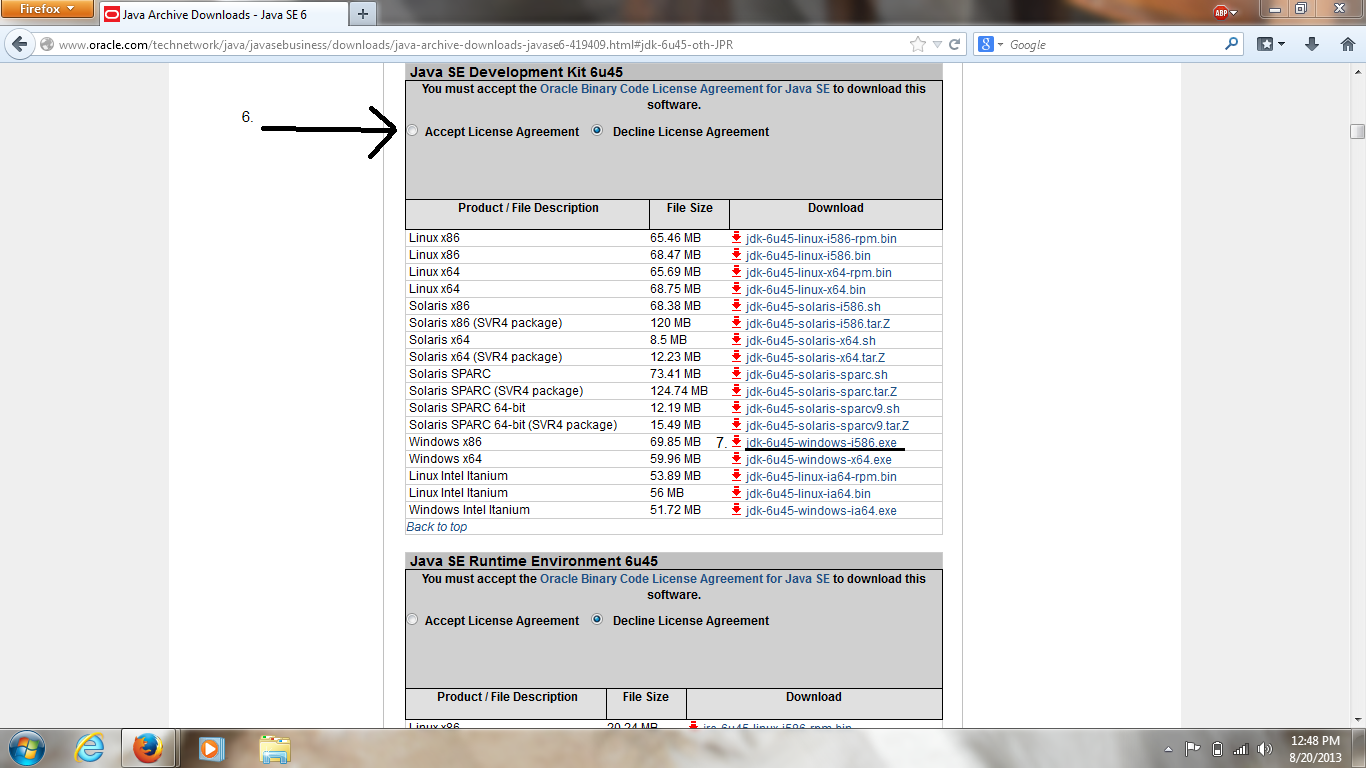
Task: Click the Firefox taskbar icon
Action: (148, 748)
